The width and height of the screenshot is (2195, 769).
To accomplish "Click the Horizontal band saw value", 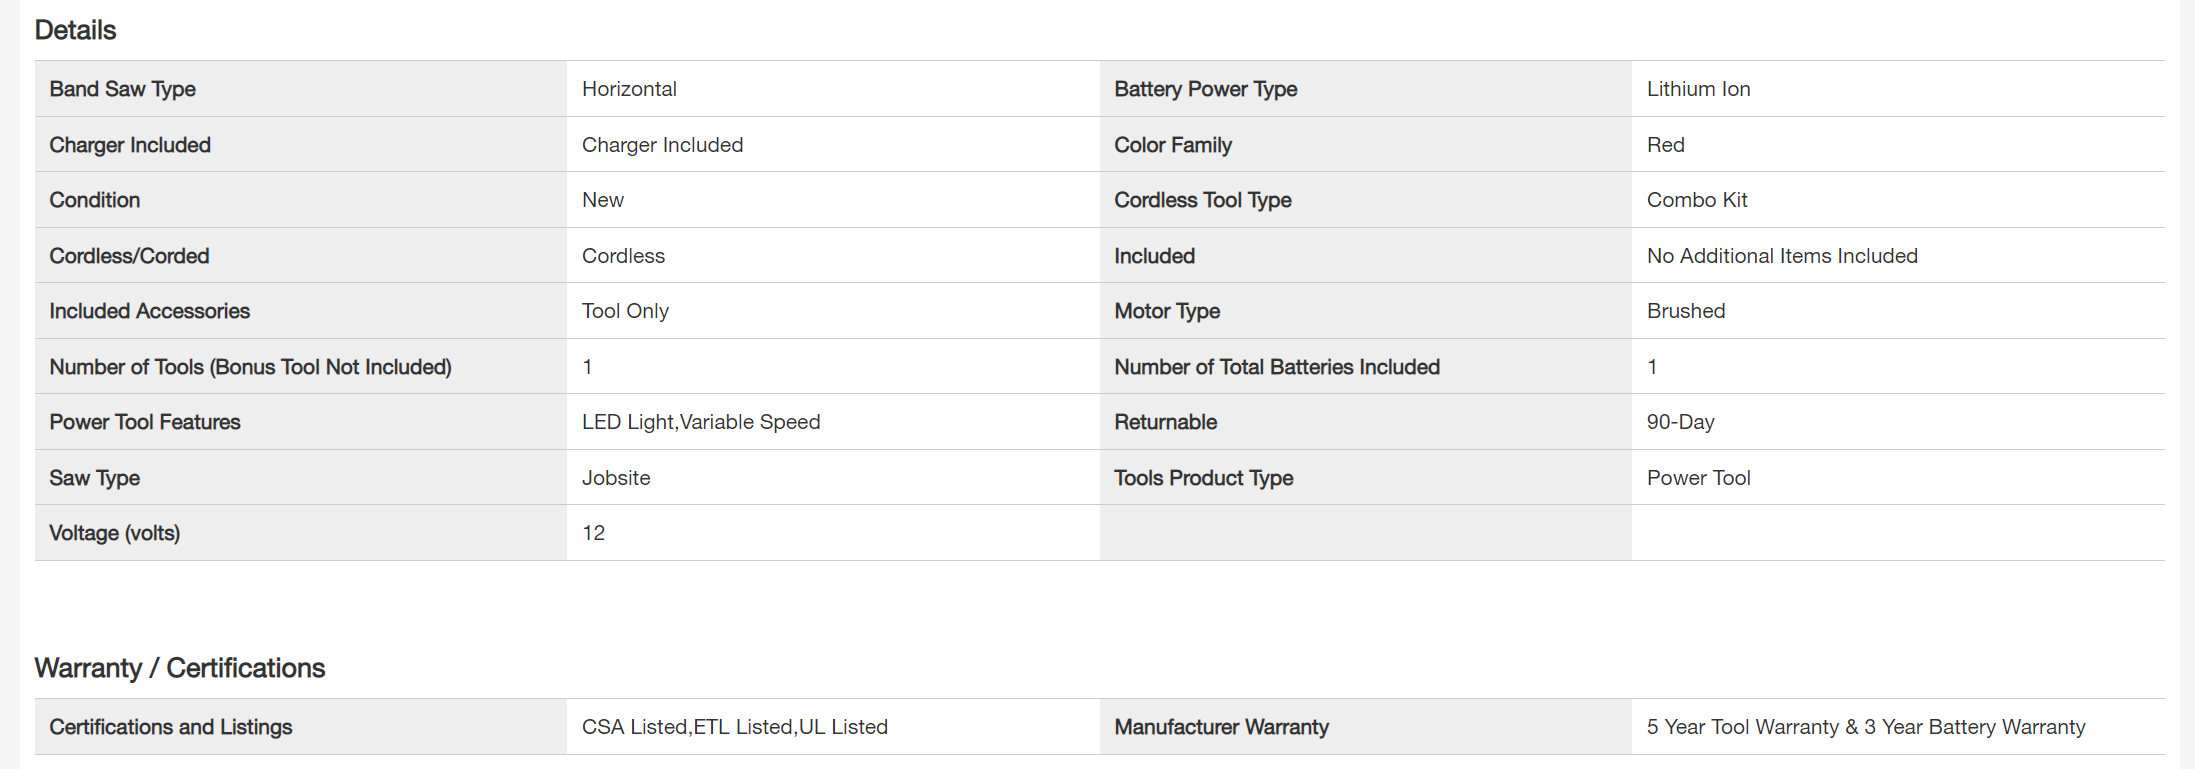I will 629,89.
